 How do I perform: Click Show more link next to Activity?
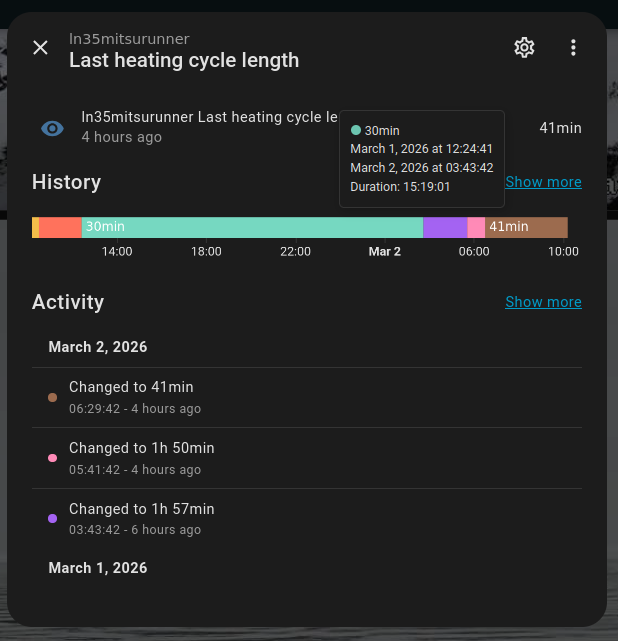tap(543, 302)
